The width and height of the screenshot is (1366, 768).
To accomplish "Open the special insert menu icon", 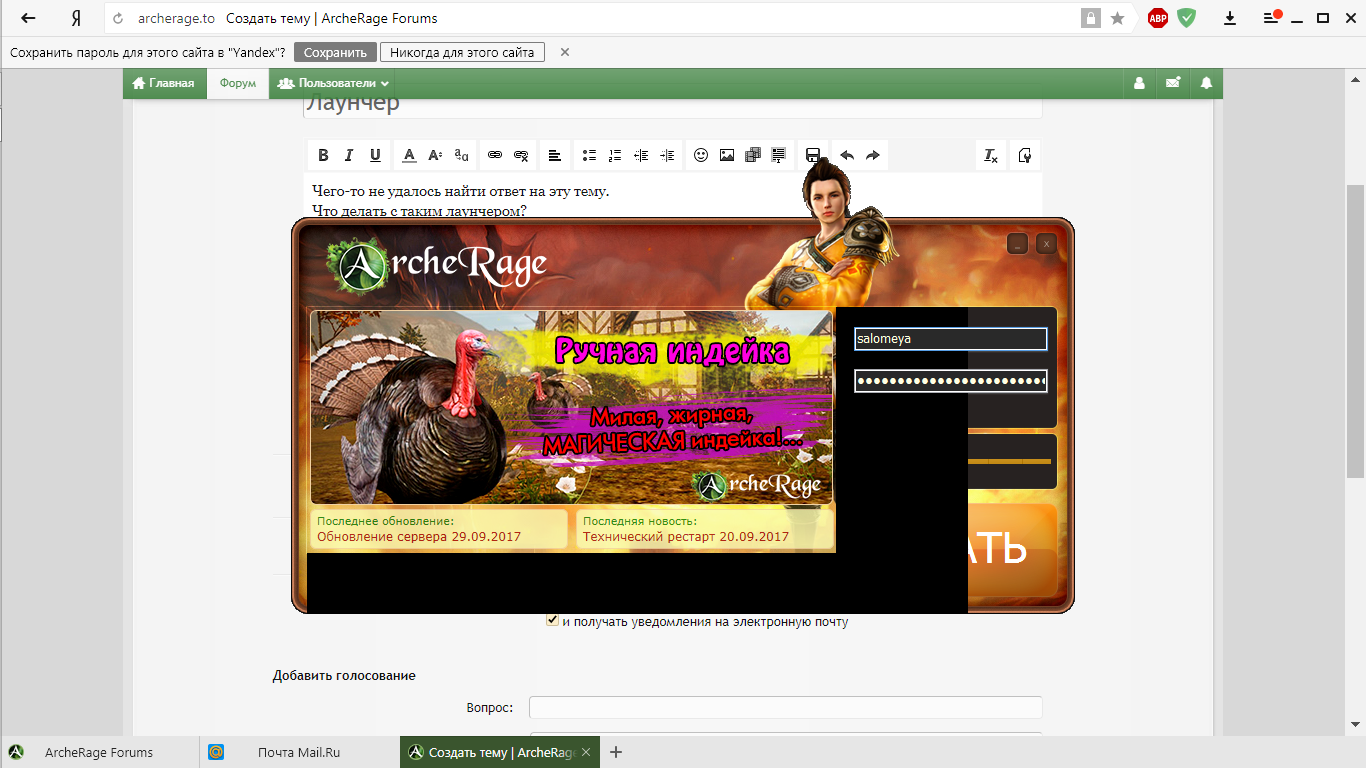I will [779, 155].
